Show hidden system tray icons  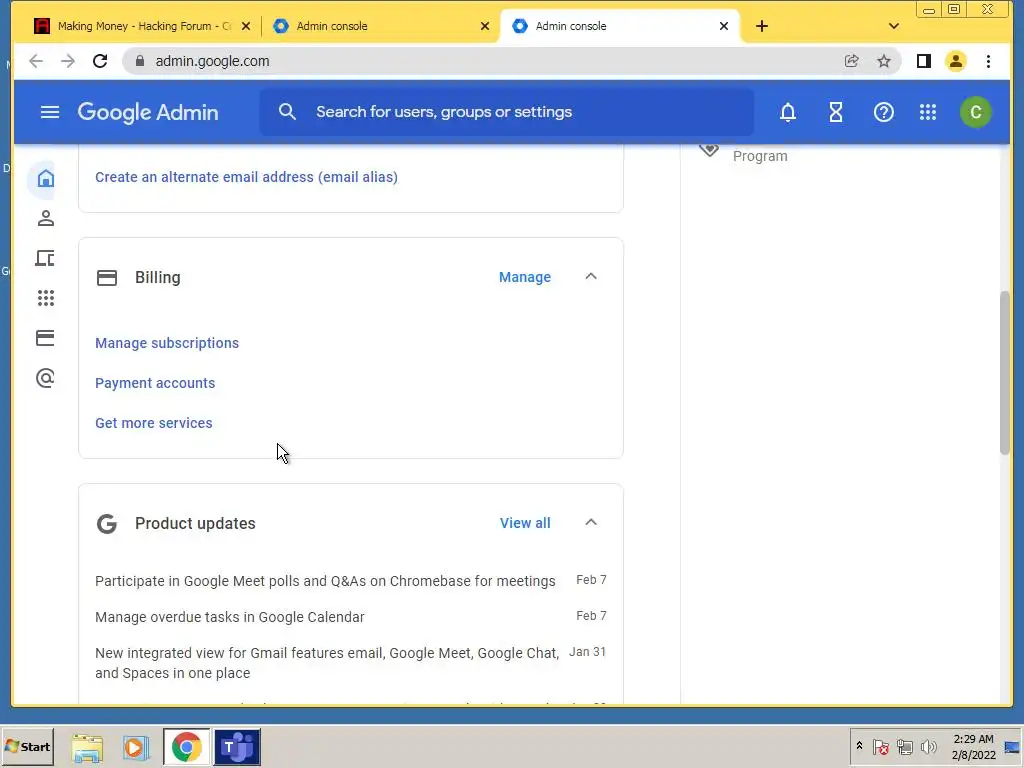[x=859, y=746]
